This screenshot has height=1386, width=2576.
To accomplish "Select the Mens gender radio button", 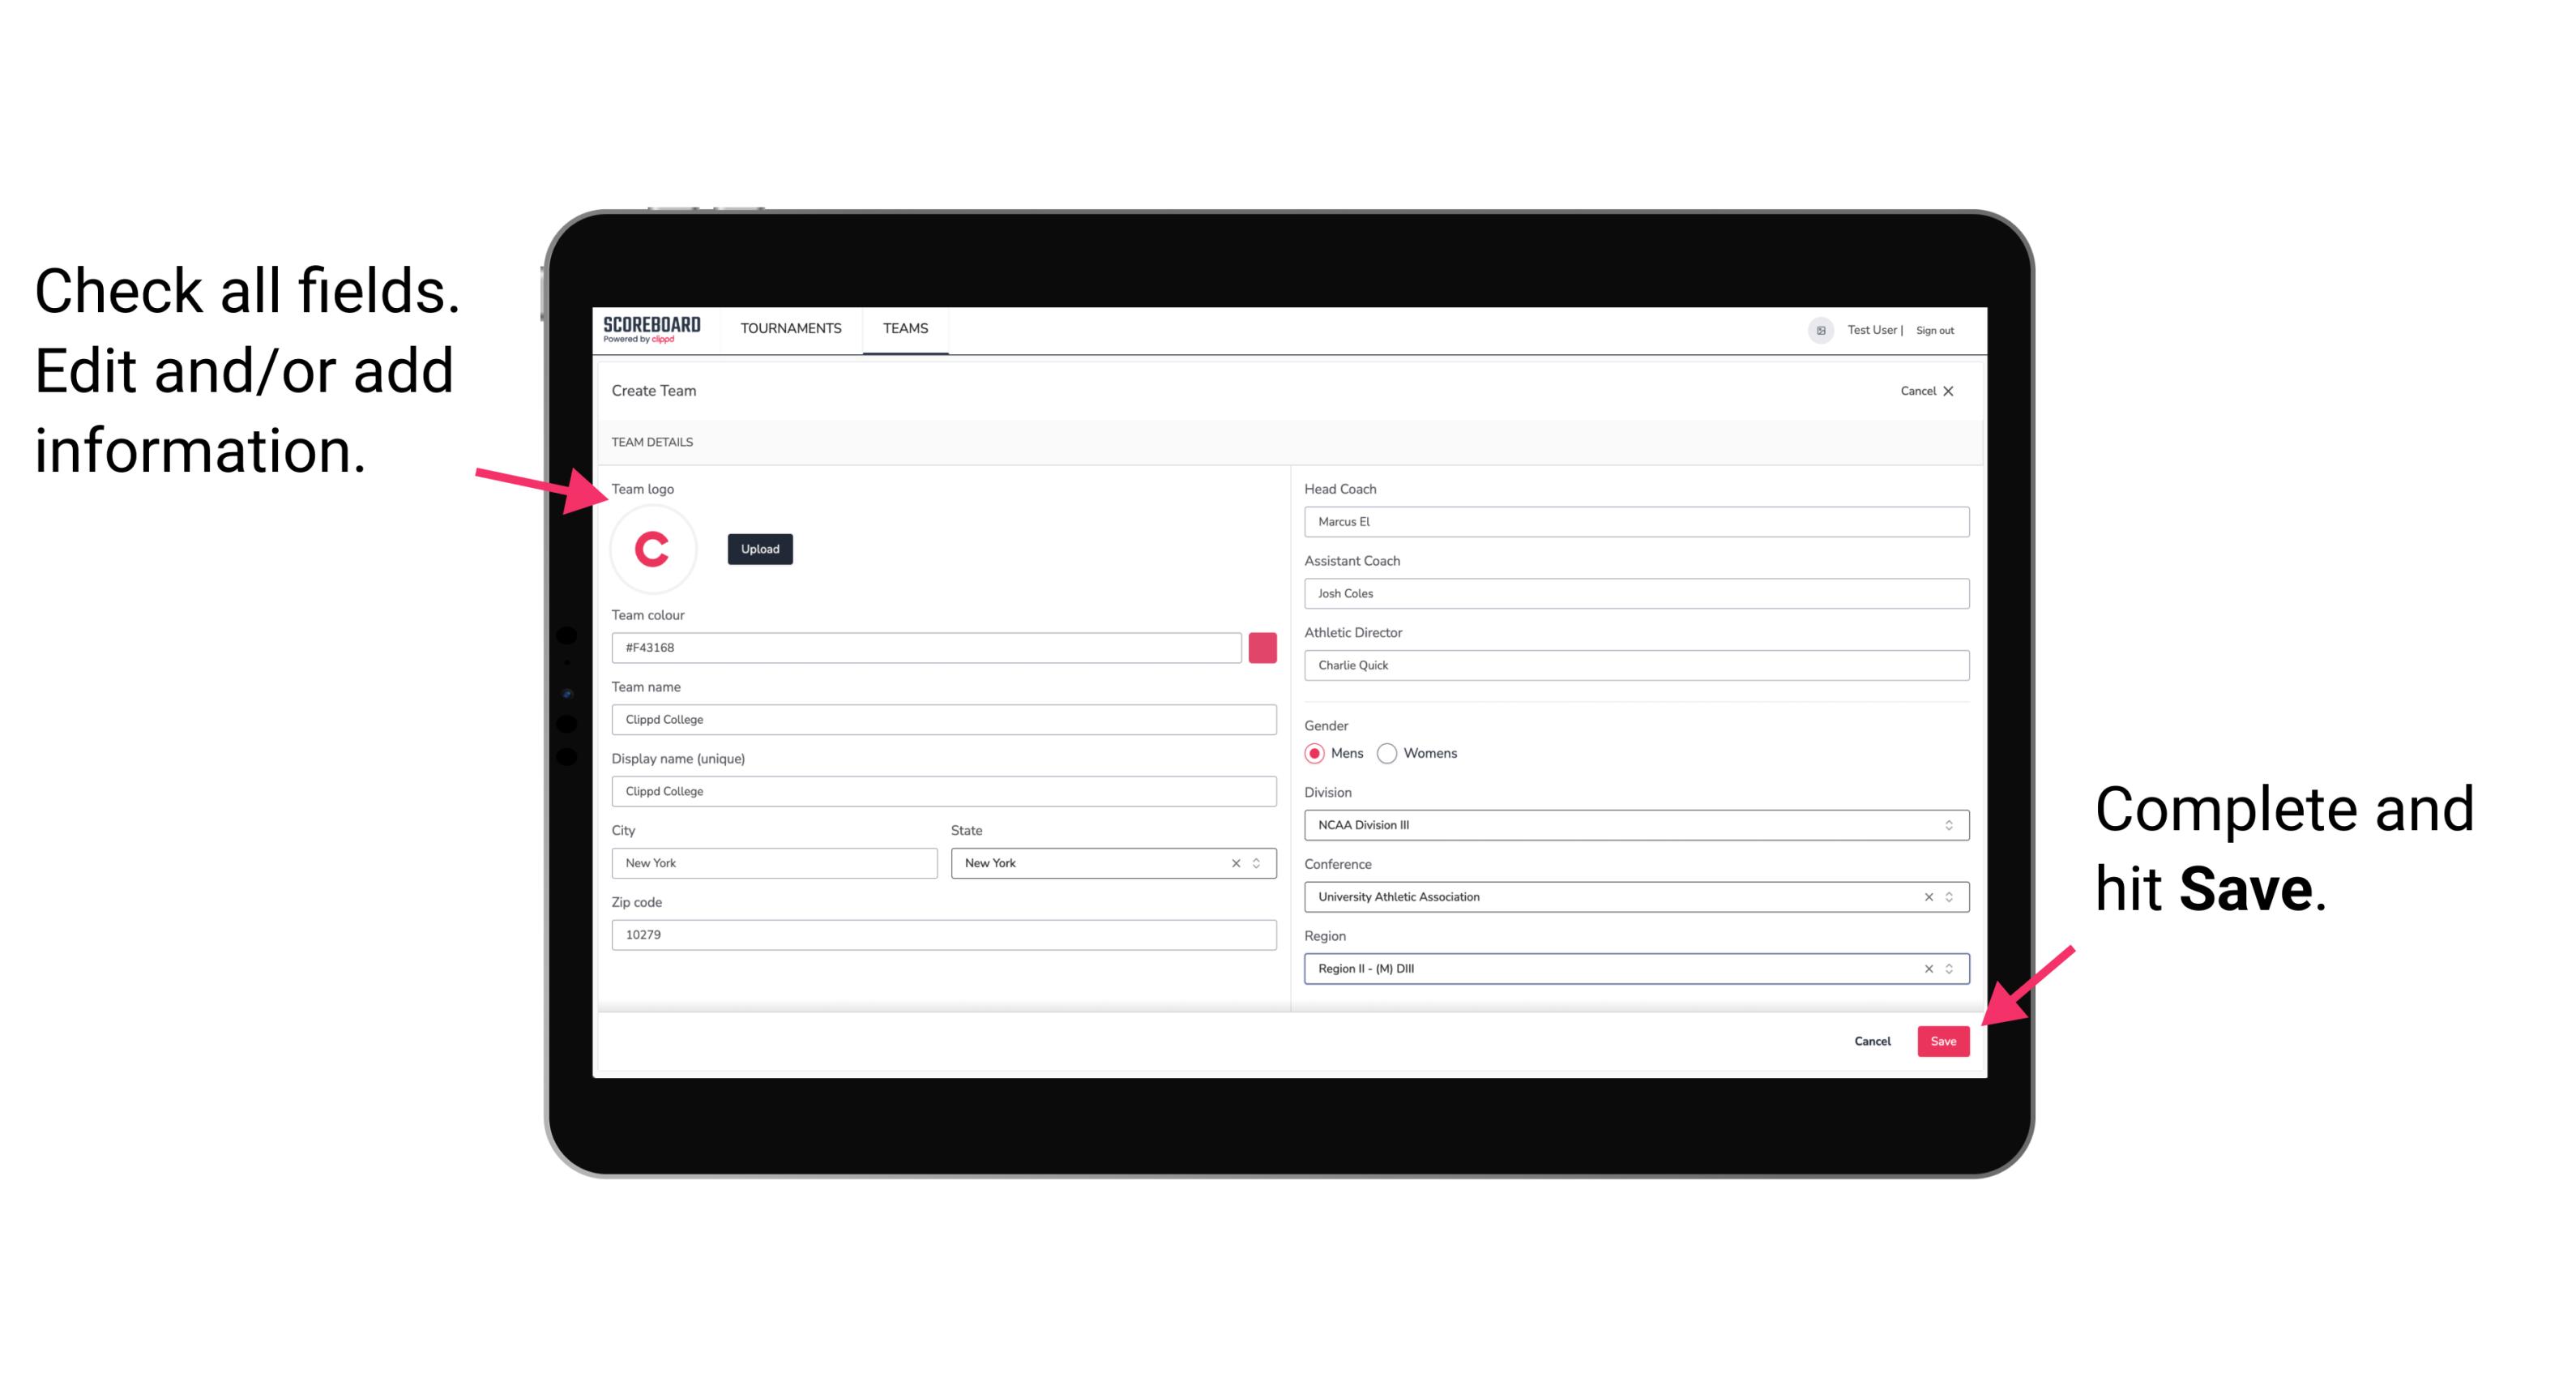I will click(x=1314, y=753).
